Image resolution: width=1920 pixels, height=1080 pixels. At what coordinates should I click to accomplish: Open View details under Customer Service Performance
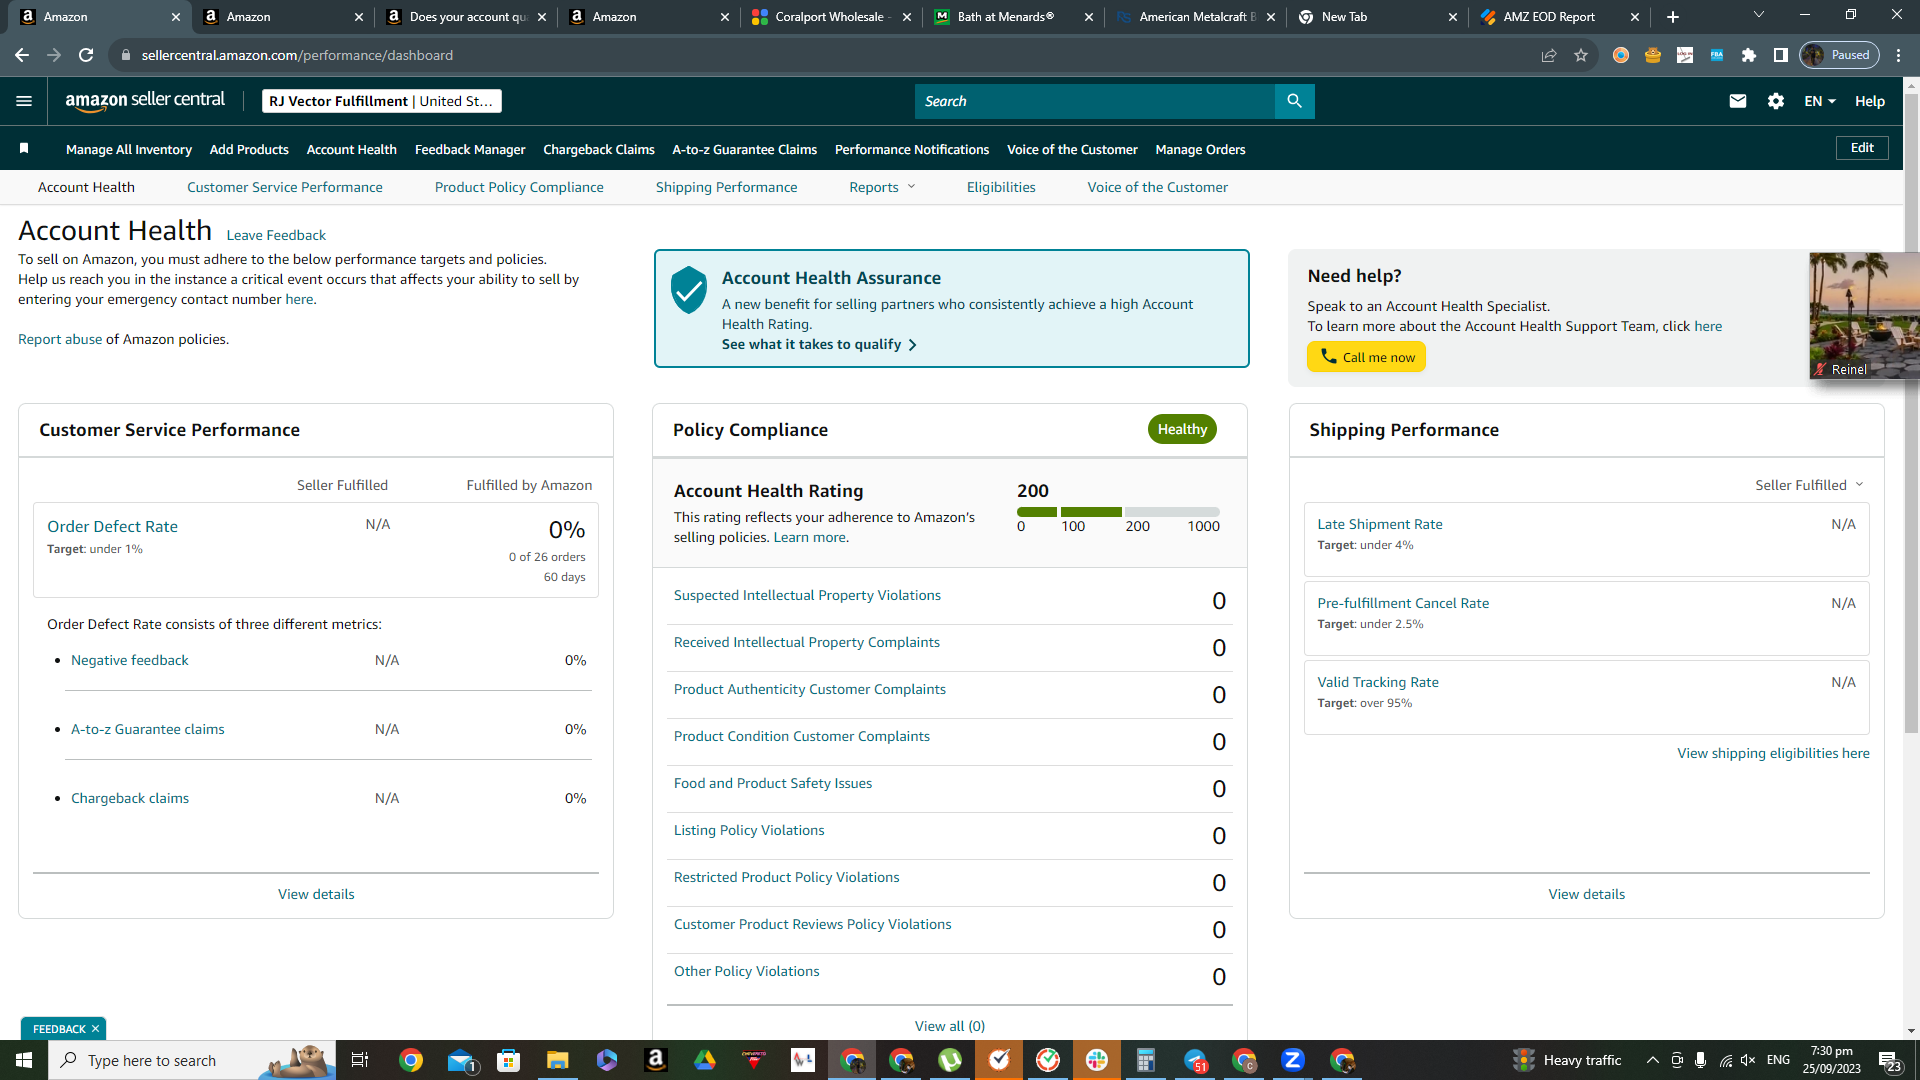pyautogui.click(x=316, y=894)
